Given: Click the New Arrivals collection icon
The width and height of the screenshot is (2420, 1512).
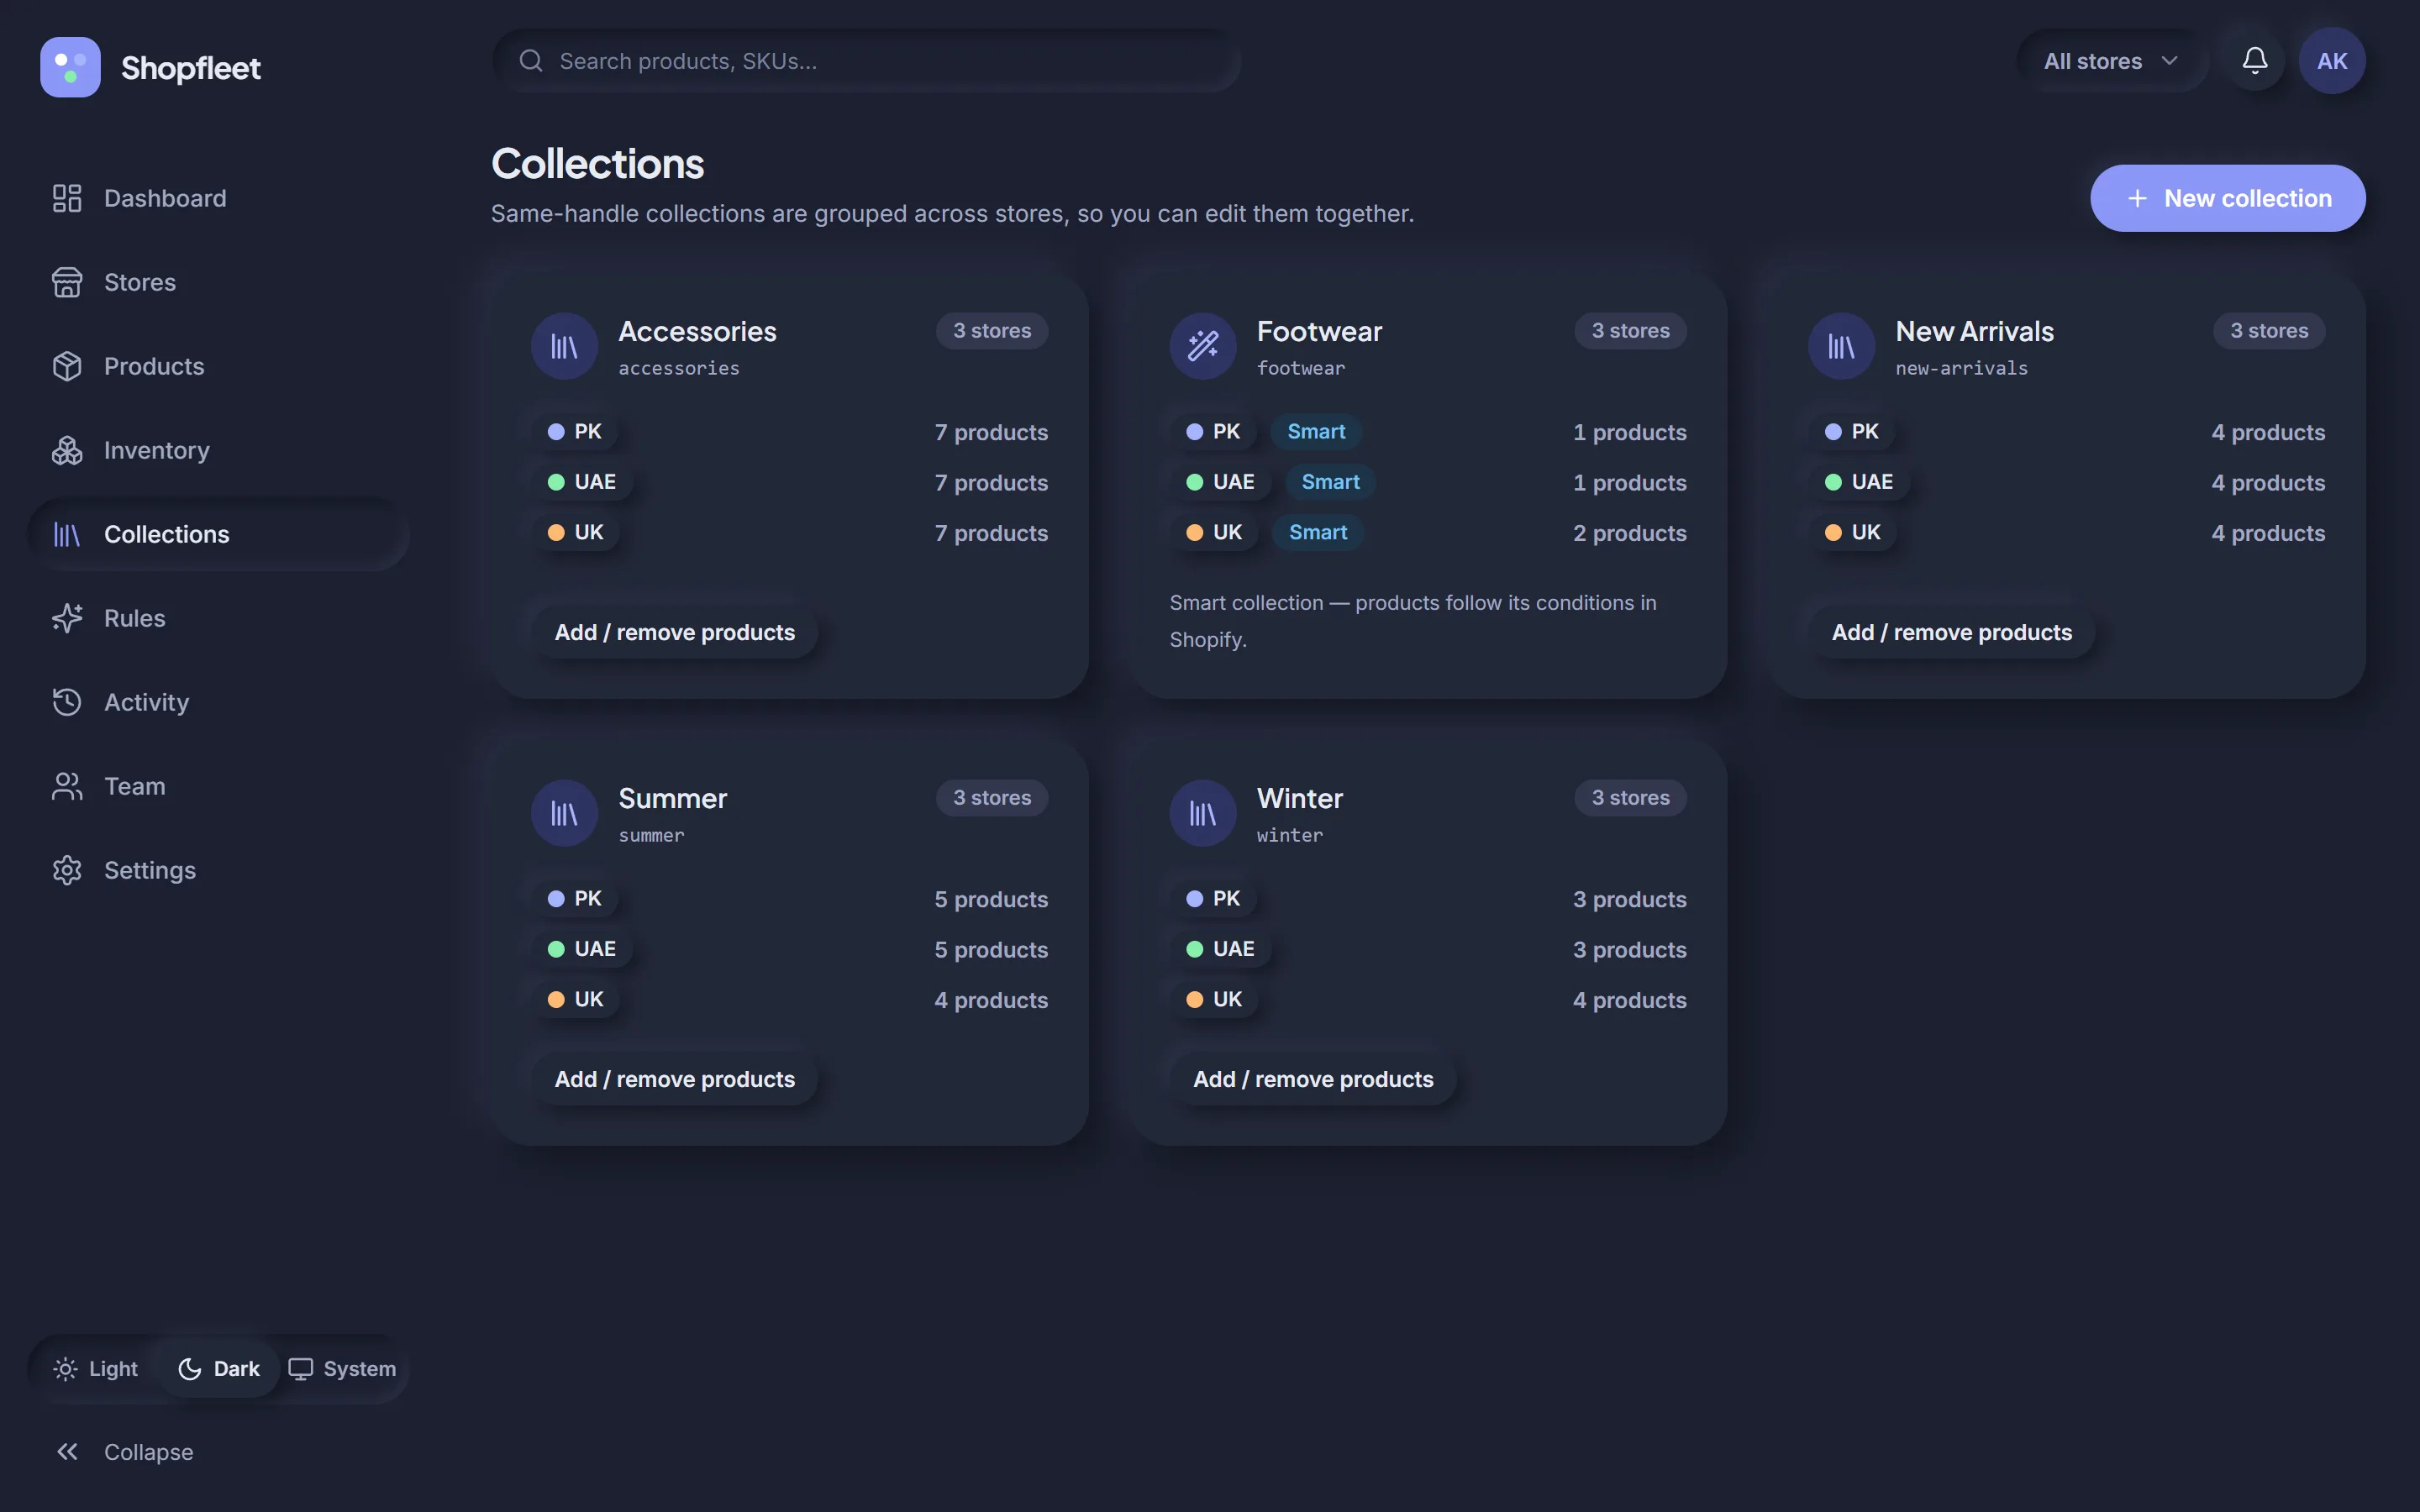Looking at the screenshot, I should click(x=1841, y=347).
